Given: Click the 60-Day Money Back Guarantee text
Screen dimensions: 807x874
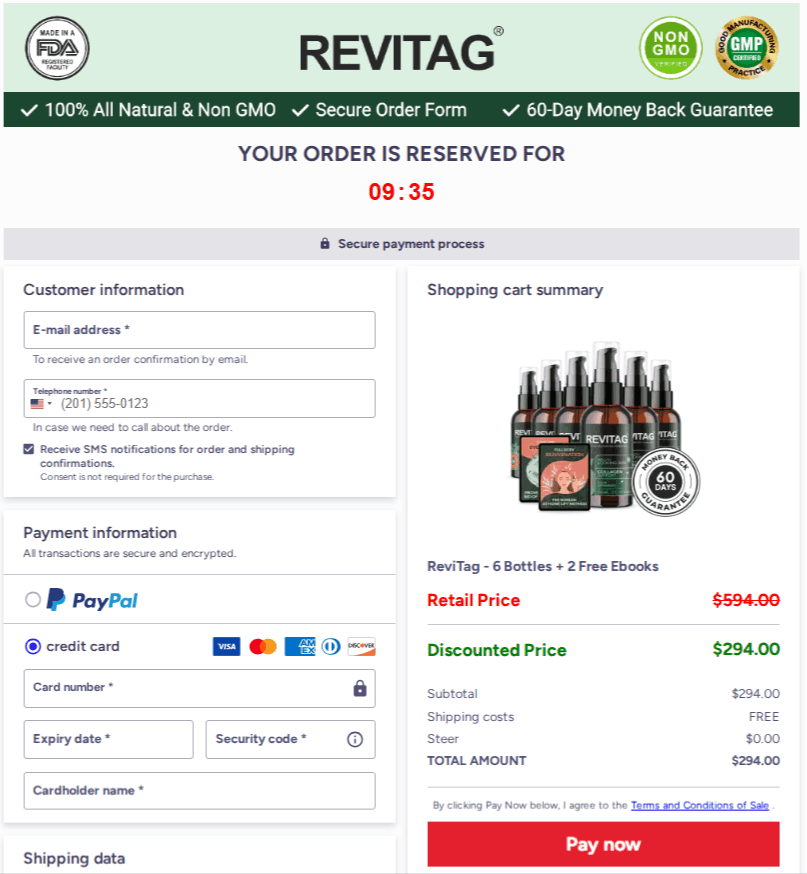Looking at the screenshot, I should click(650, 110).
